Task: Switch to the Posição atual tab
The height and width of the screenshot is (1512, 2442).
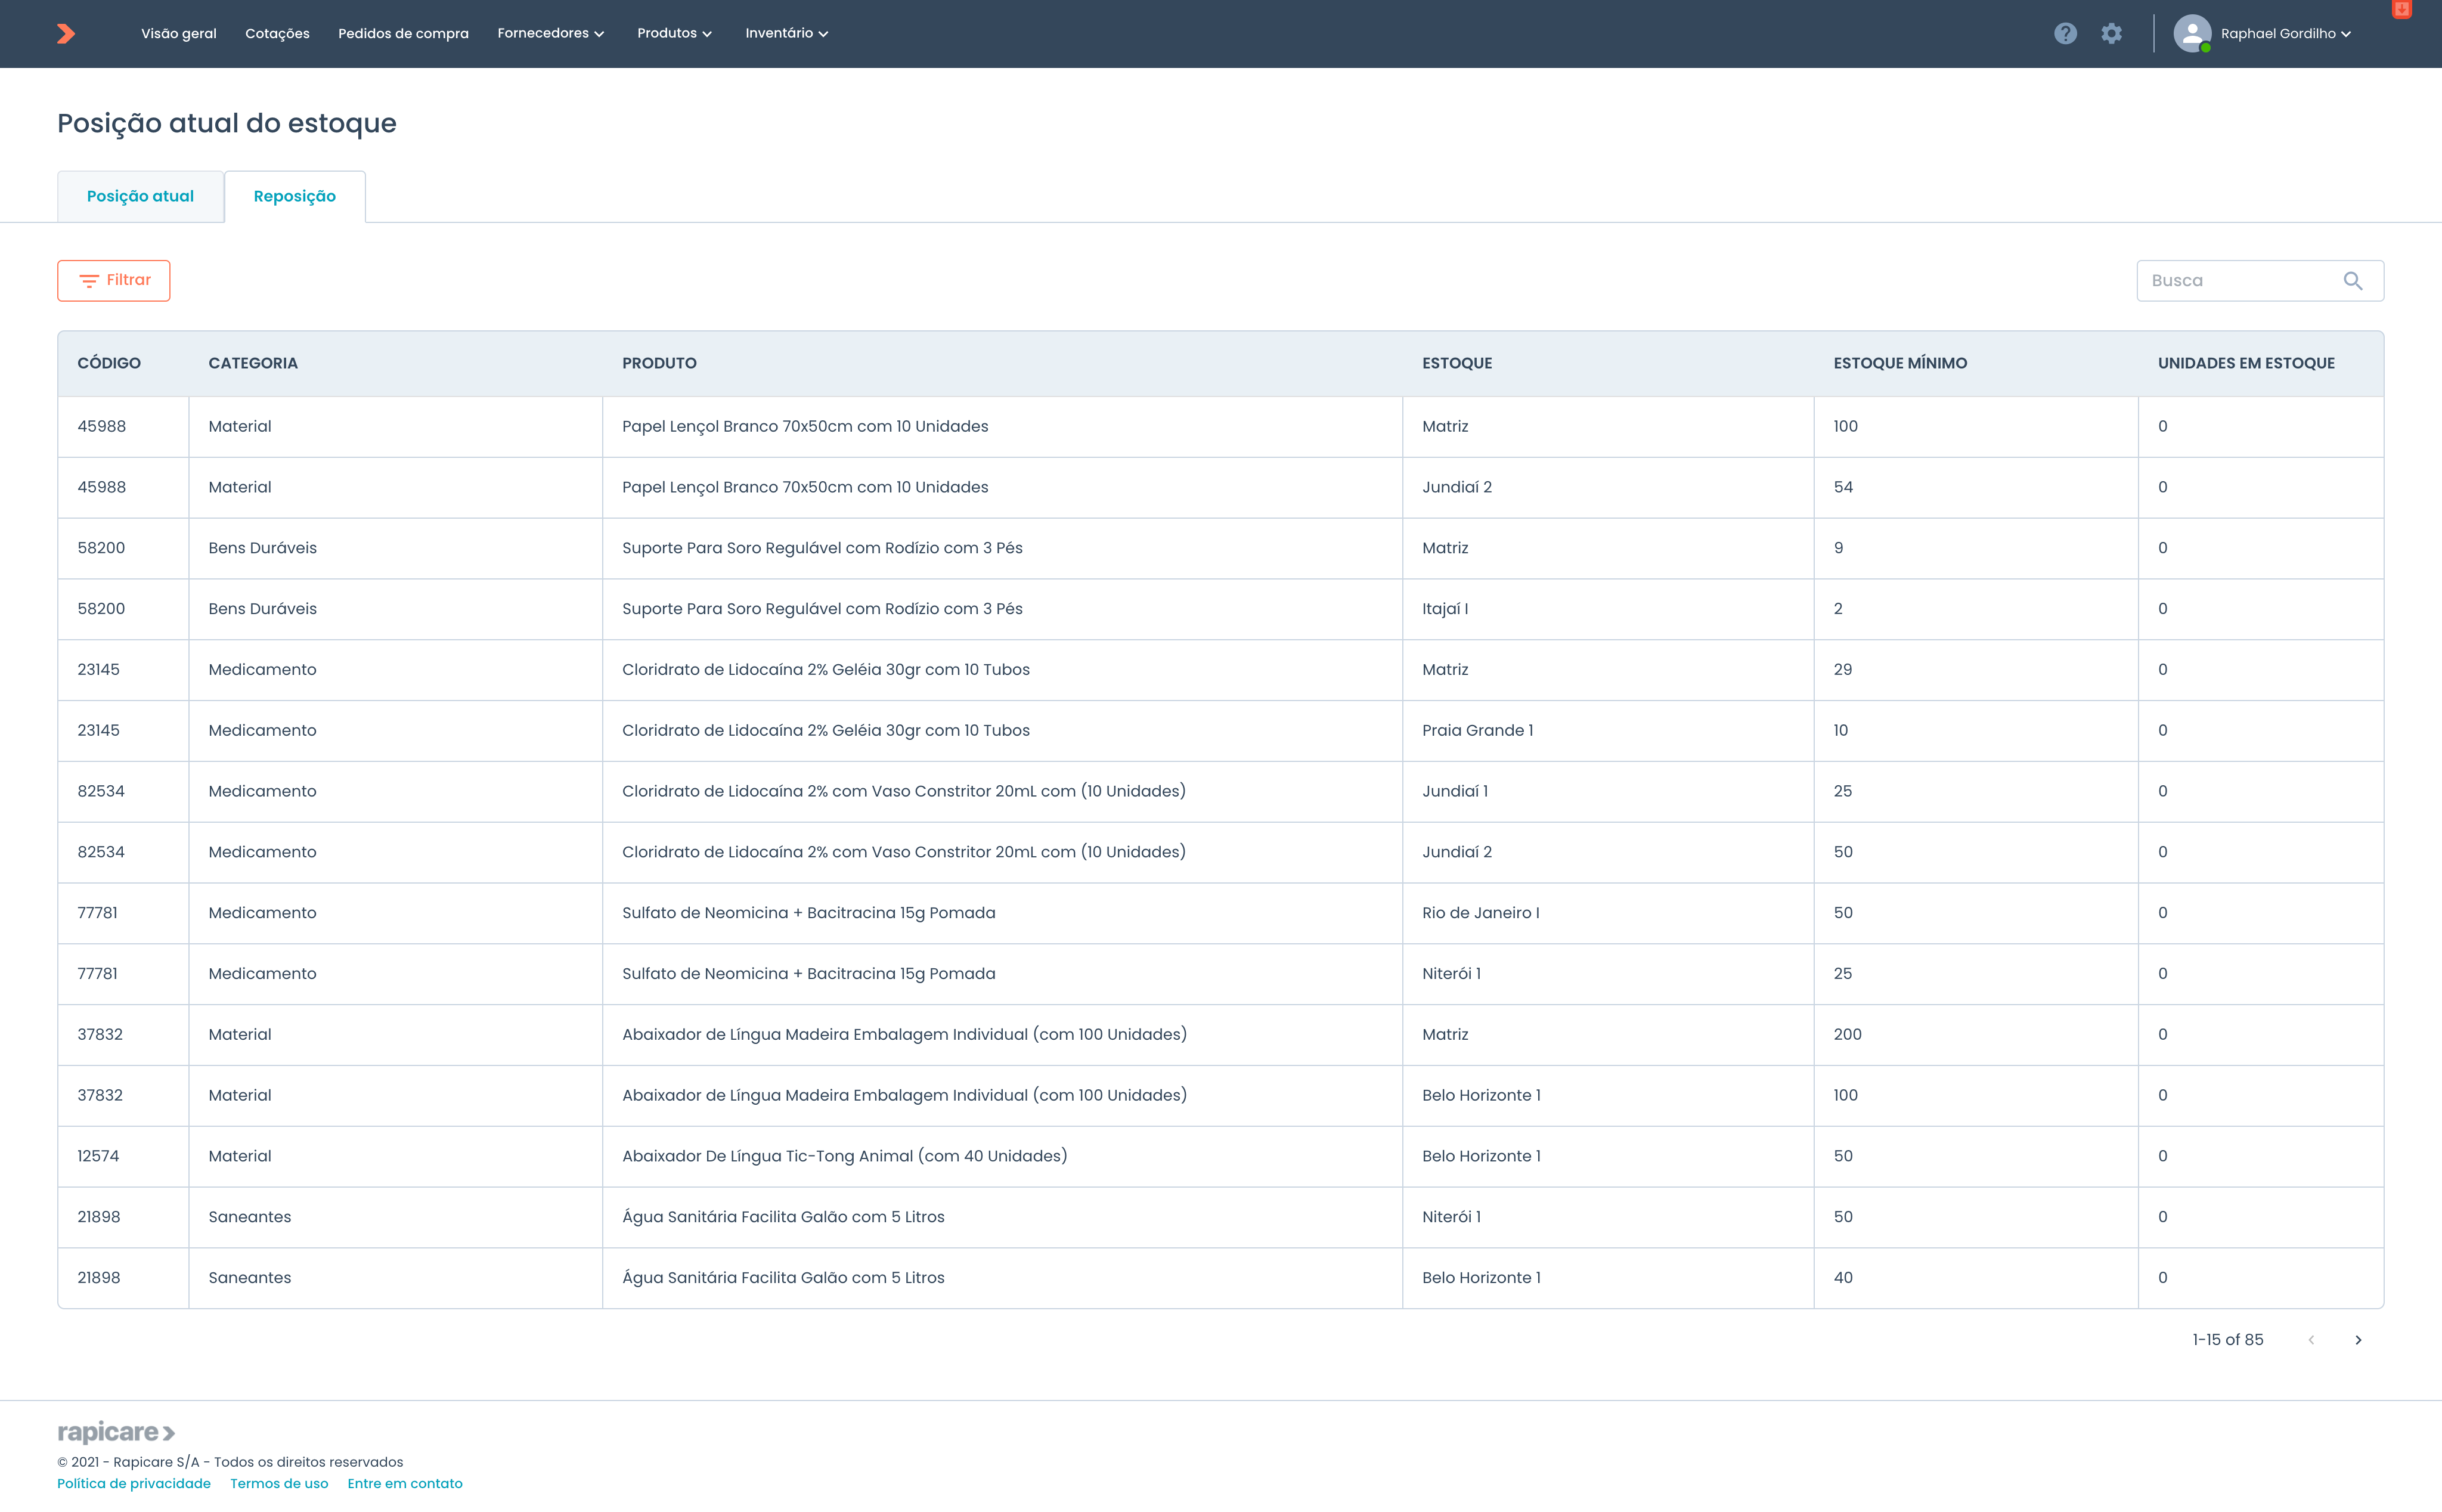Action: (x=140, y=197)
